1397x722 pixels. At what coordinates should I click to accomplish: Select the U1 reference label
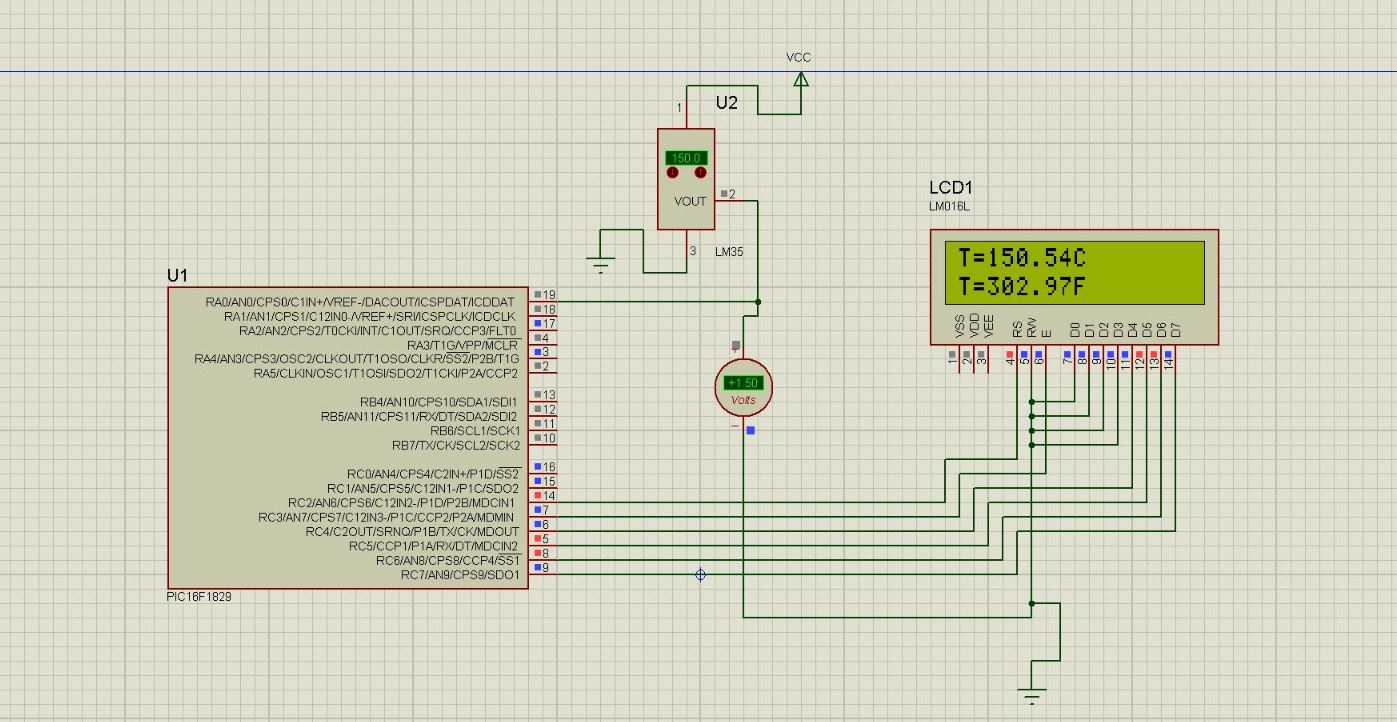pyautogui.click(x=177, y=275)
